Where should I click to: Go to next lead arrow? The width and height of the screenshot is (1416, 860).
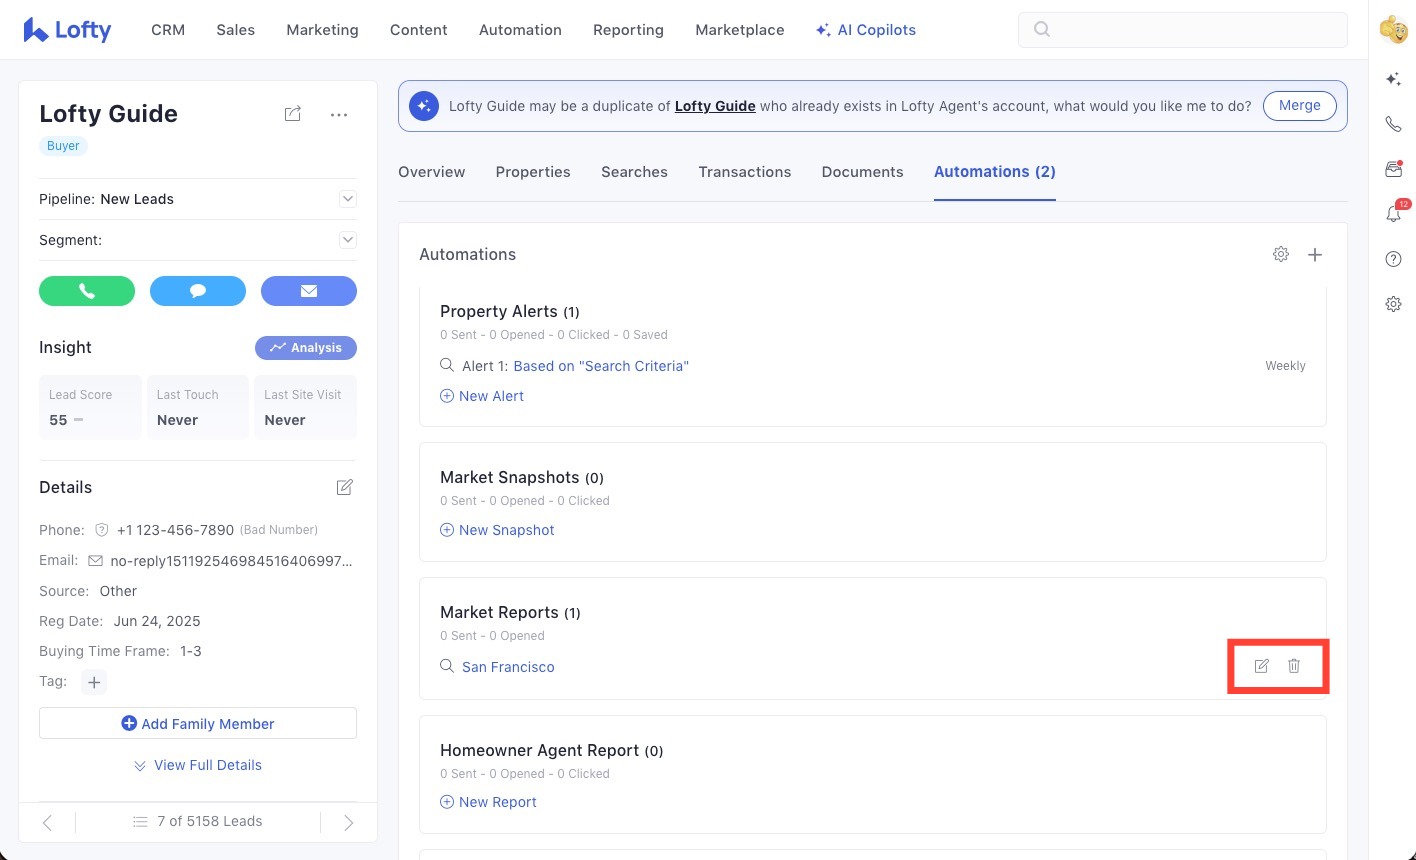point(348,822)
